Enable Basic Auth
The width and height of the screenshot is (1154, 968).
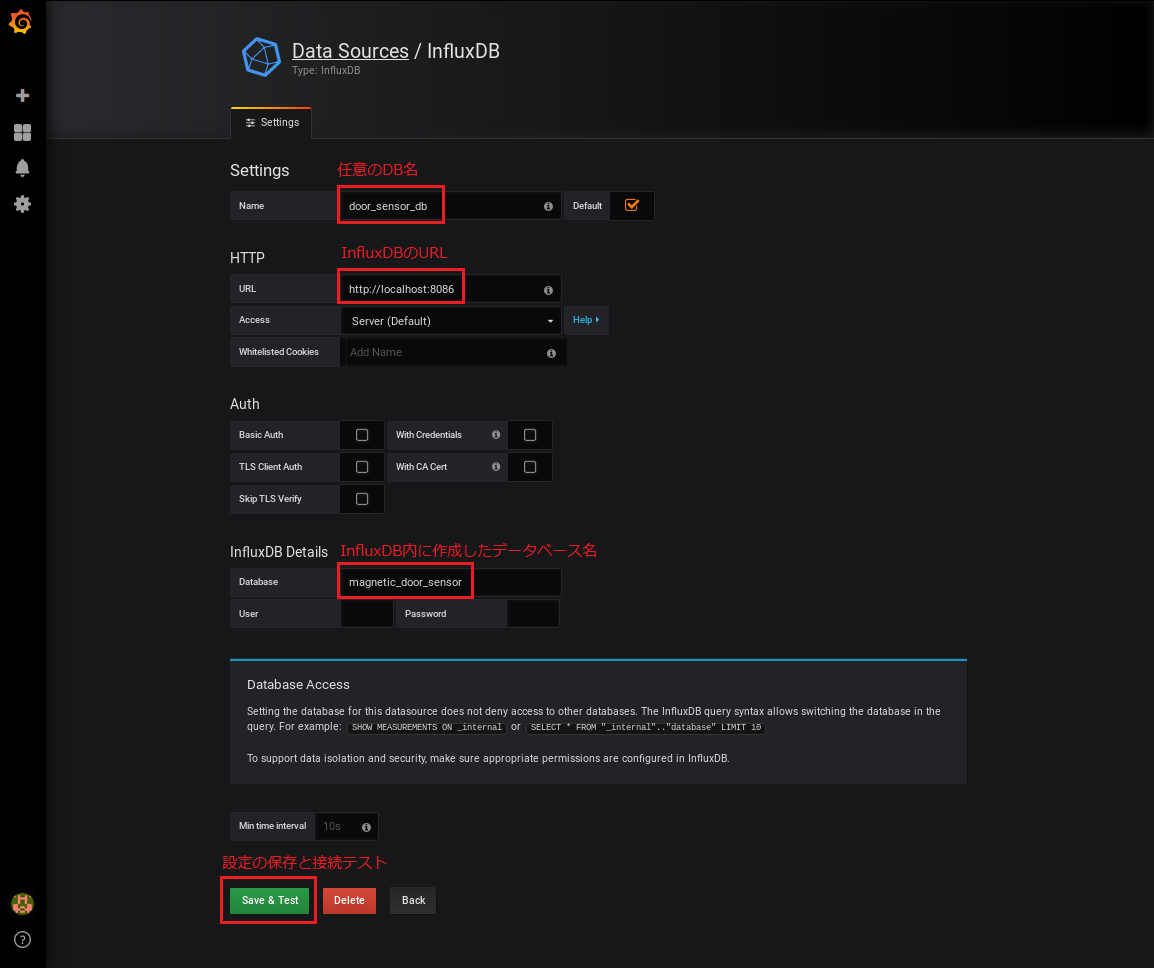coord(361,435)
